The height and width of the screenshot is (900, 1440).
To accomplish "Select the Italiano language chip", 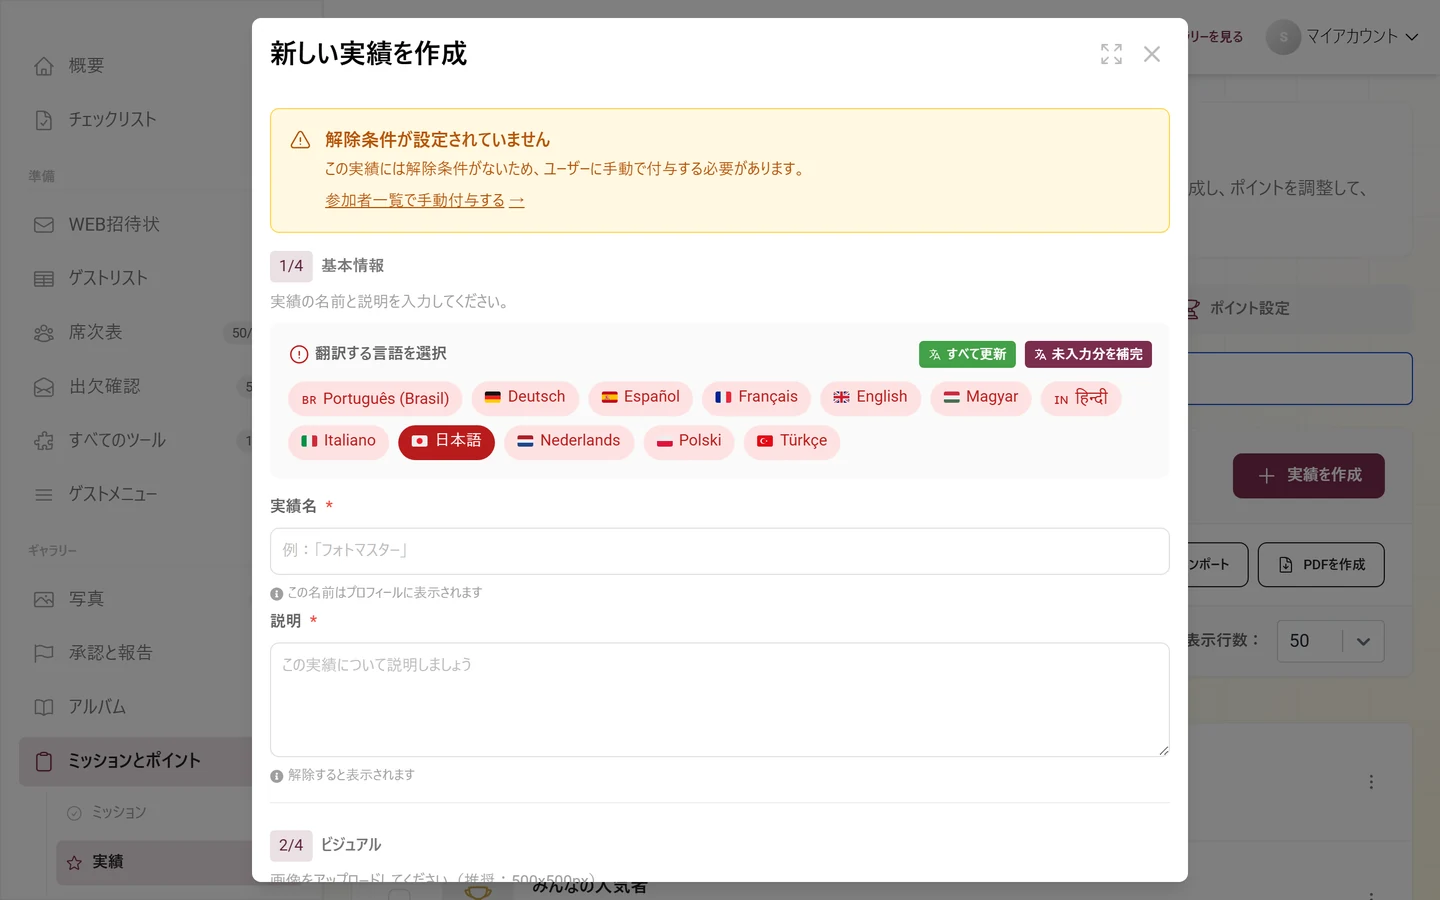I will (x=338, y=441).
